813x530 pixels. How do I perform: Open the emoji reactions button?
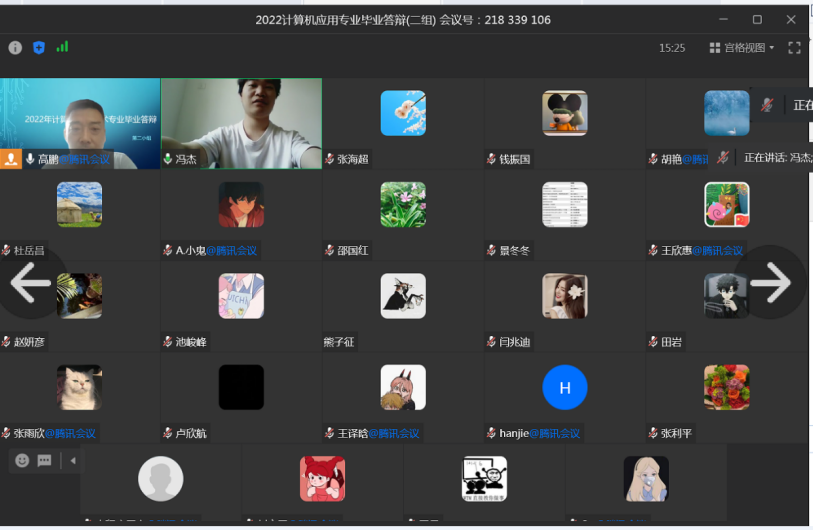point(22,460)
